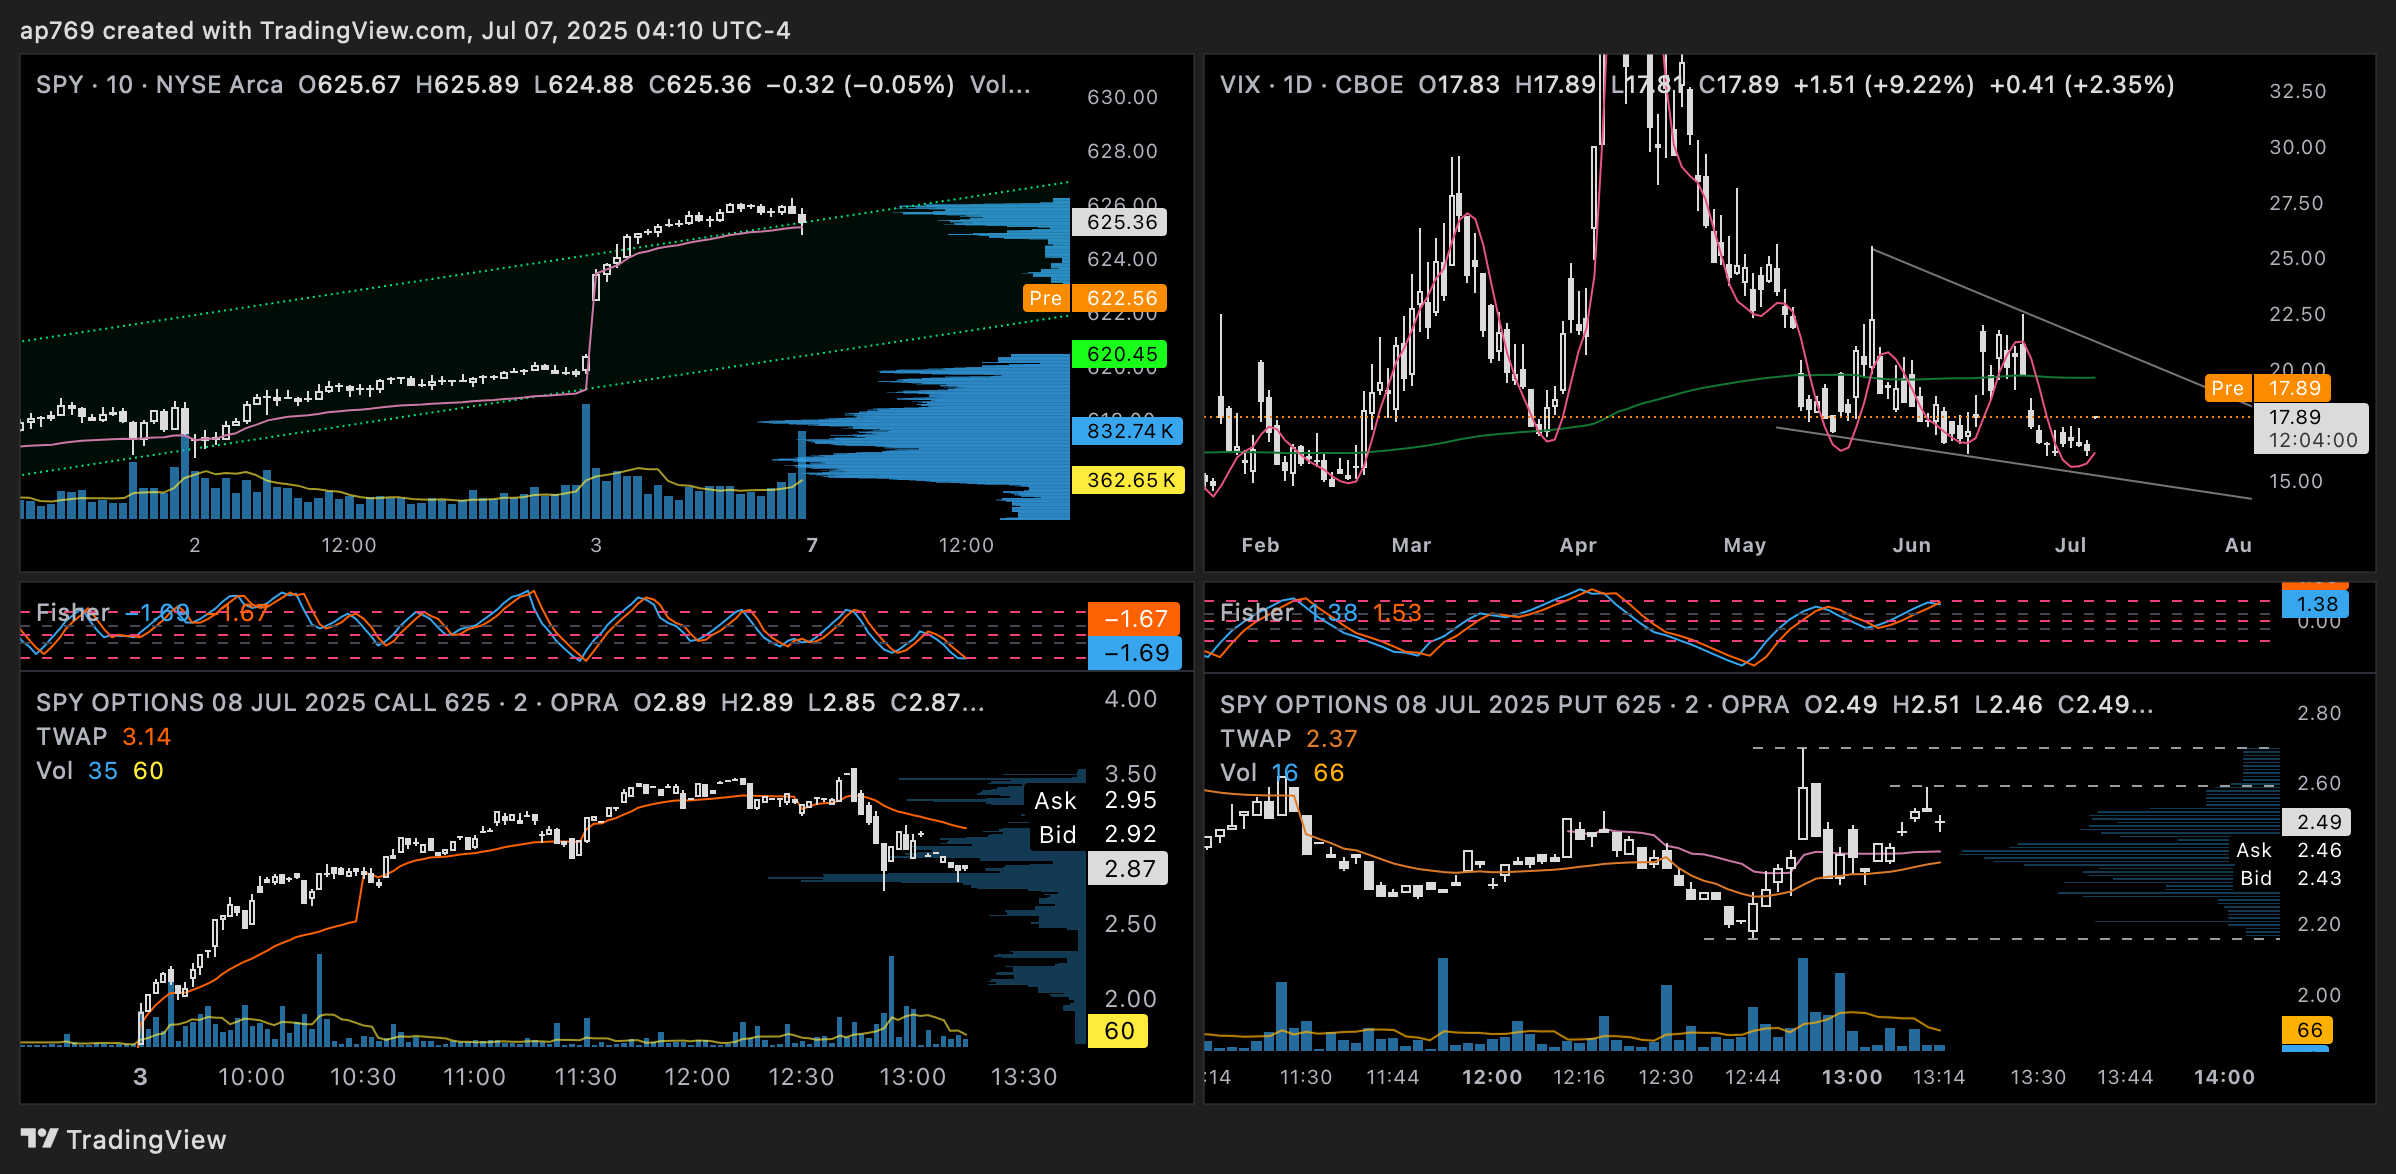Image resolution: width=2396 pixels, height=1174 pixels.
Task: Click the Fisher indicator name under the VIX chart
Action: [1257, 612]
